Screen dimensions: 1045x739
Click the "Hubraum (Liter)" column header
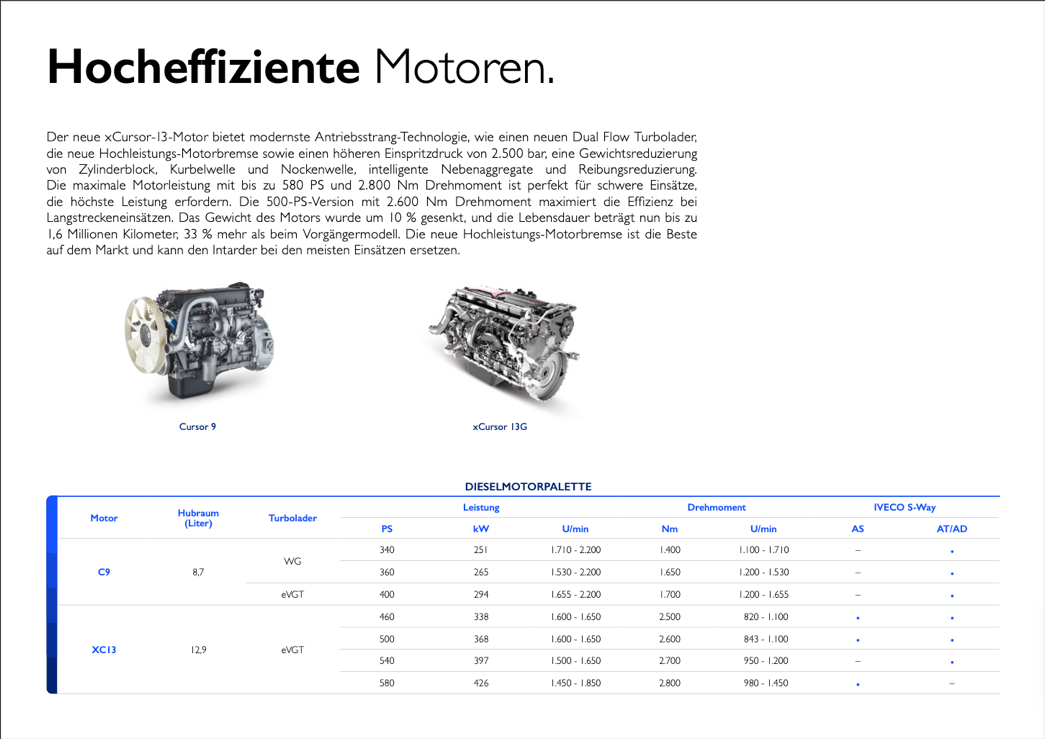click(x=198, y=518)
